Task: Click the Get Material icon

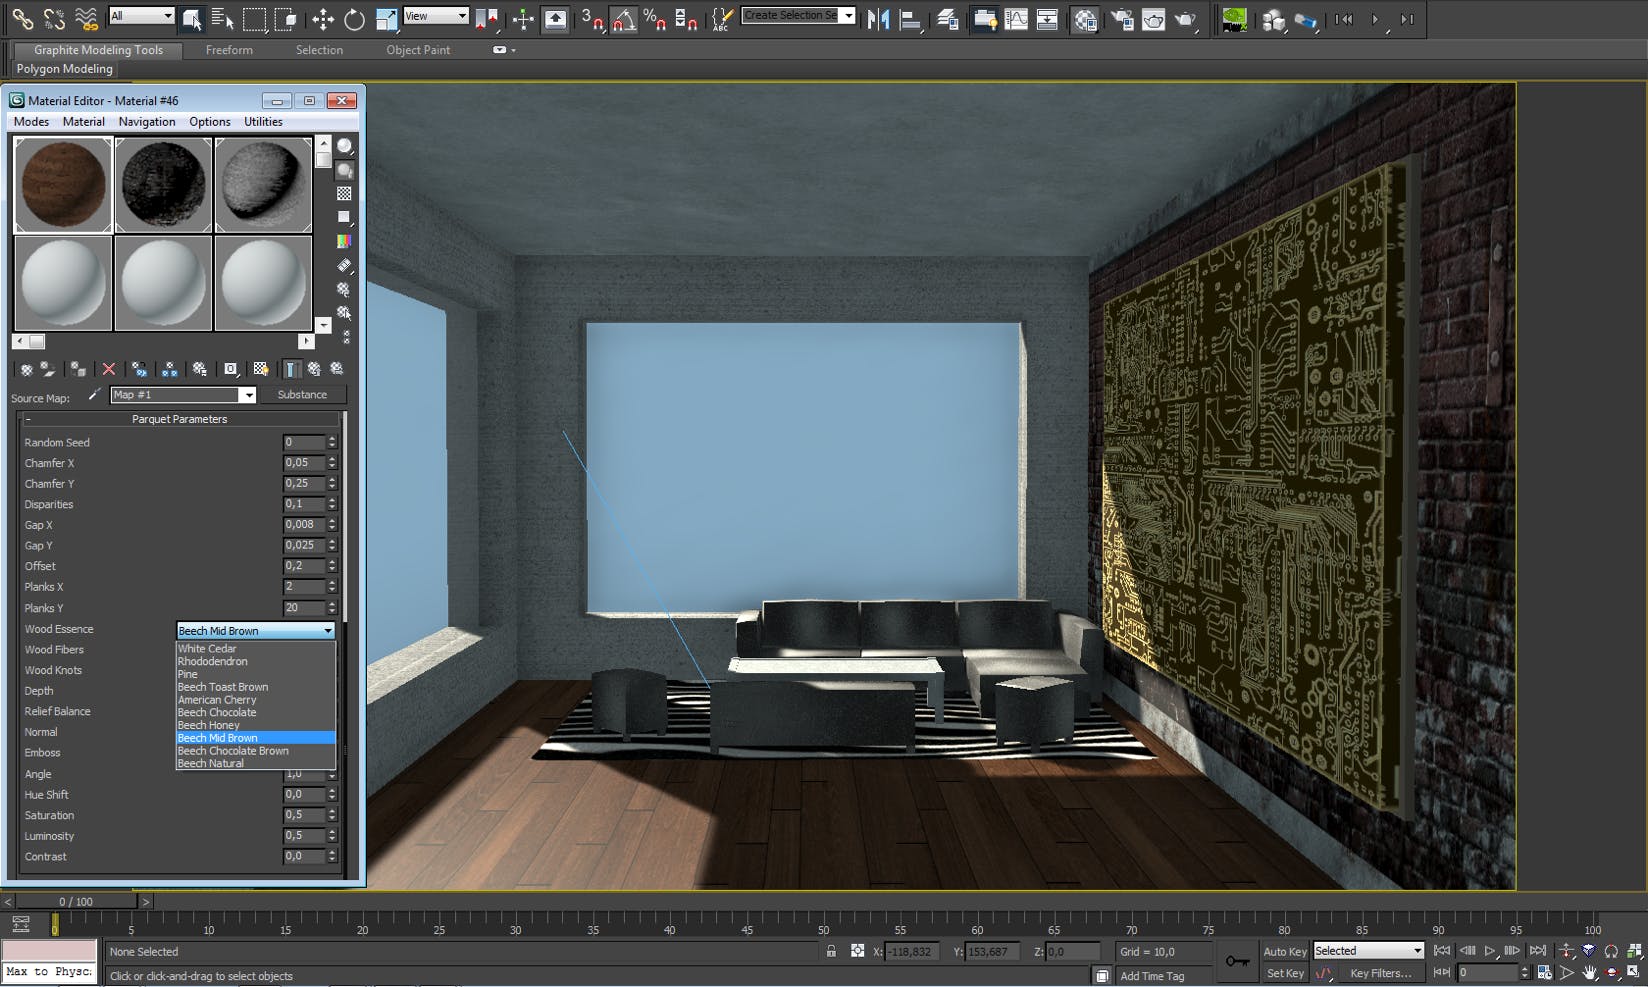Action: click(25, 369)
